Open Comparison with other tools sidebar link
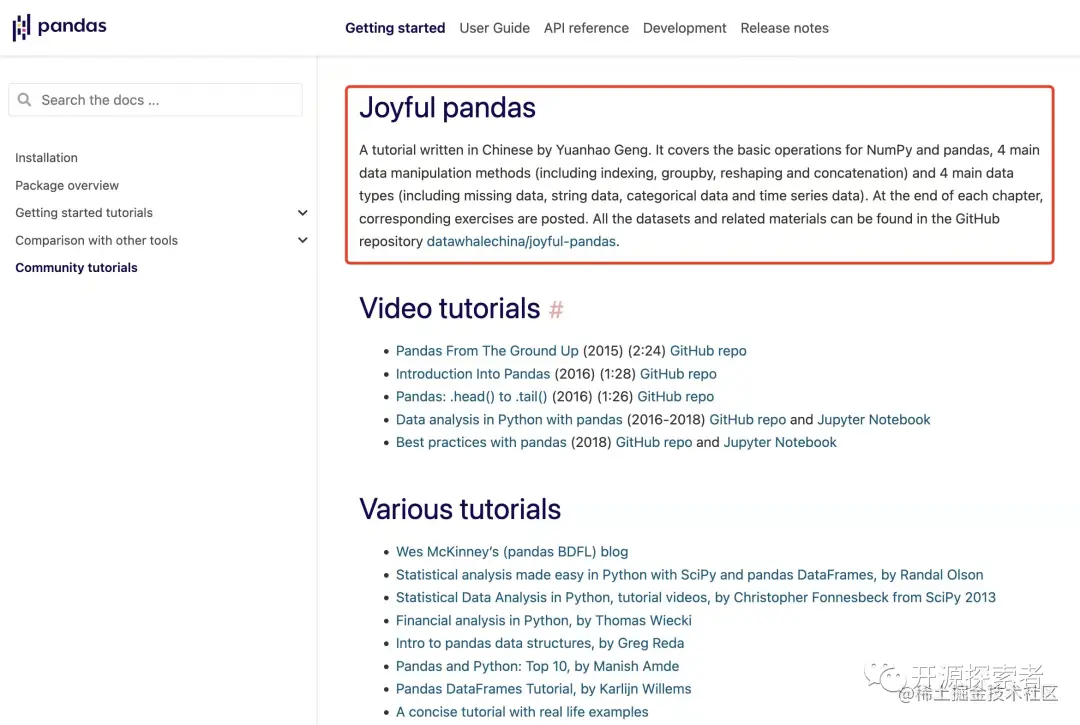The image size is (1080, 725). pyautogui.click(x=96, y=240)
